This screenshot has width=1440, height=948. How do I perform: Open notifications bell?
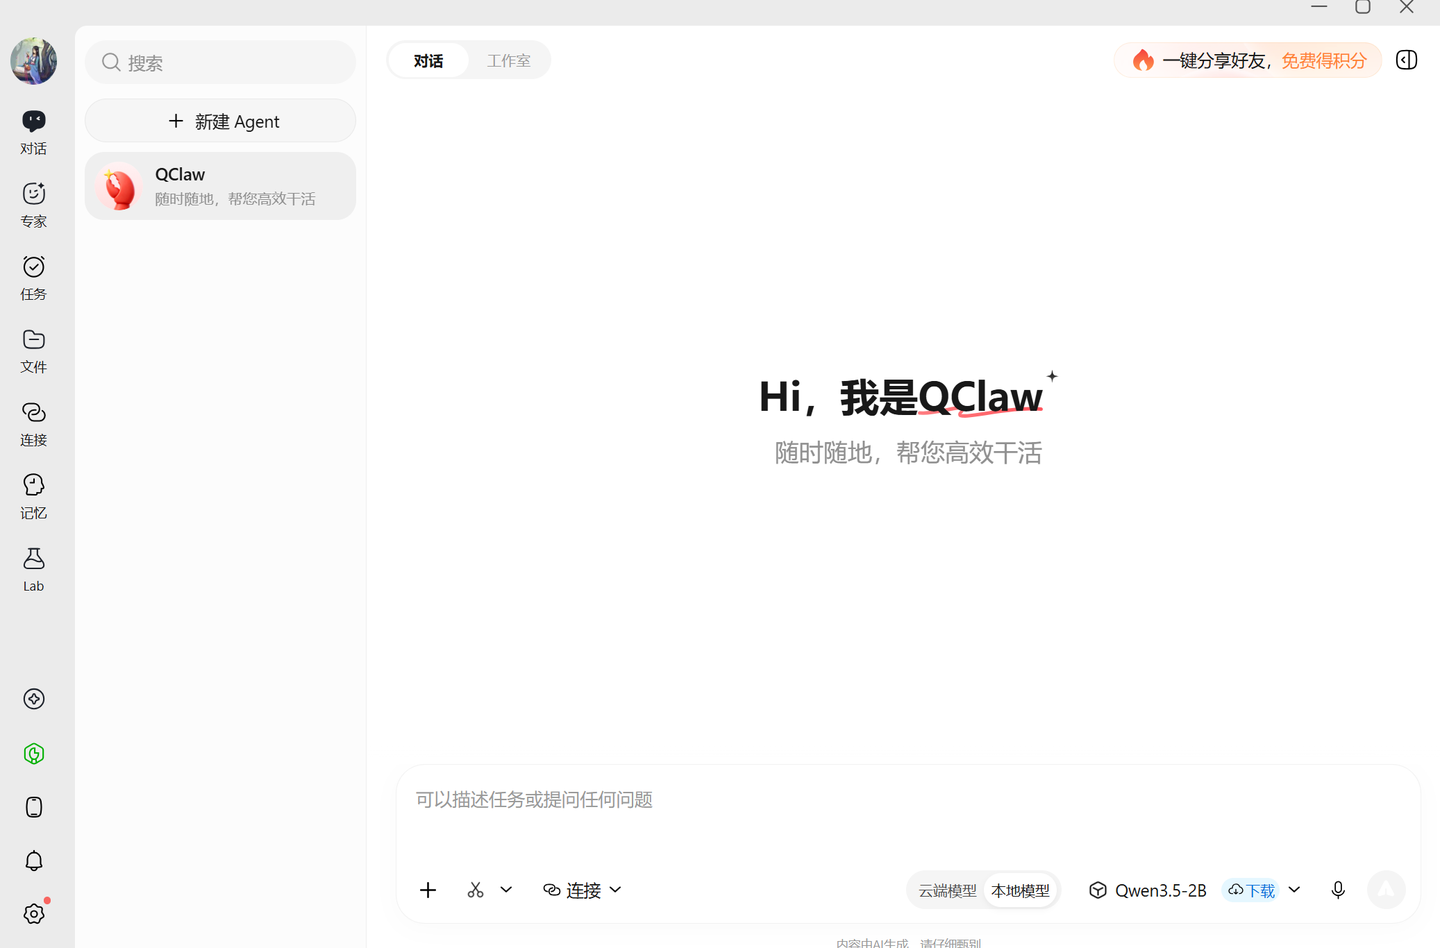pyautogui.click(x=34, y=861)
